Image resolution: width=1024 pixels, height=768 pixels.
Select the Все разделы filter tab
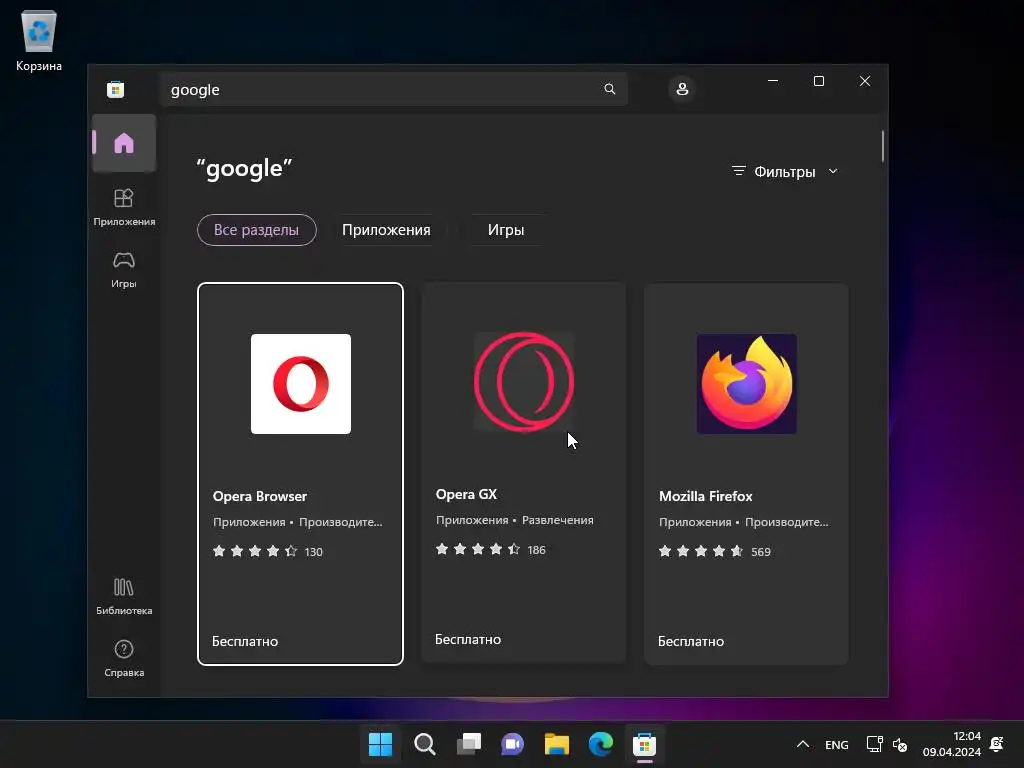click(x=257, y=230)
